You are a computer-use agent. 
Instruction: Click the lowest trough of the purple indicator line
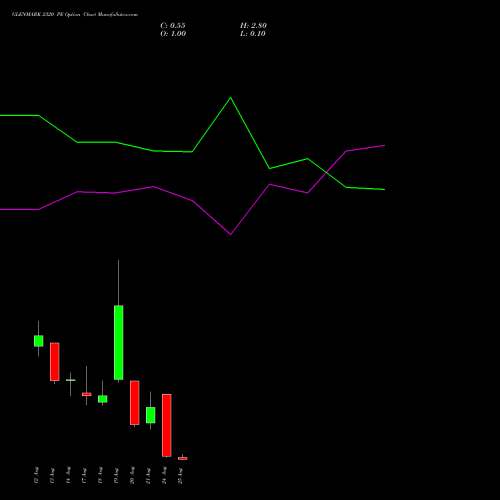(x=230, y=234)
